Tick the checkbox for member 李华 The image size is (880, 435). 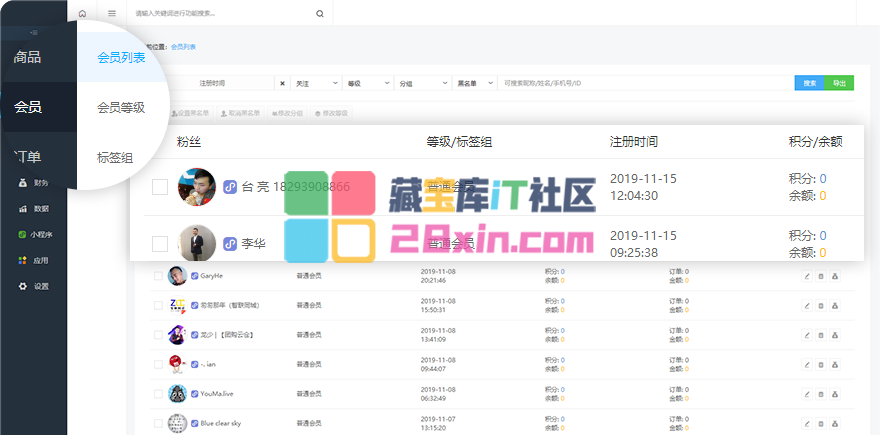point(160,244)
